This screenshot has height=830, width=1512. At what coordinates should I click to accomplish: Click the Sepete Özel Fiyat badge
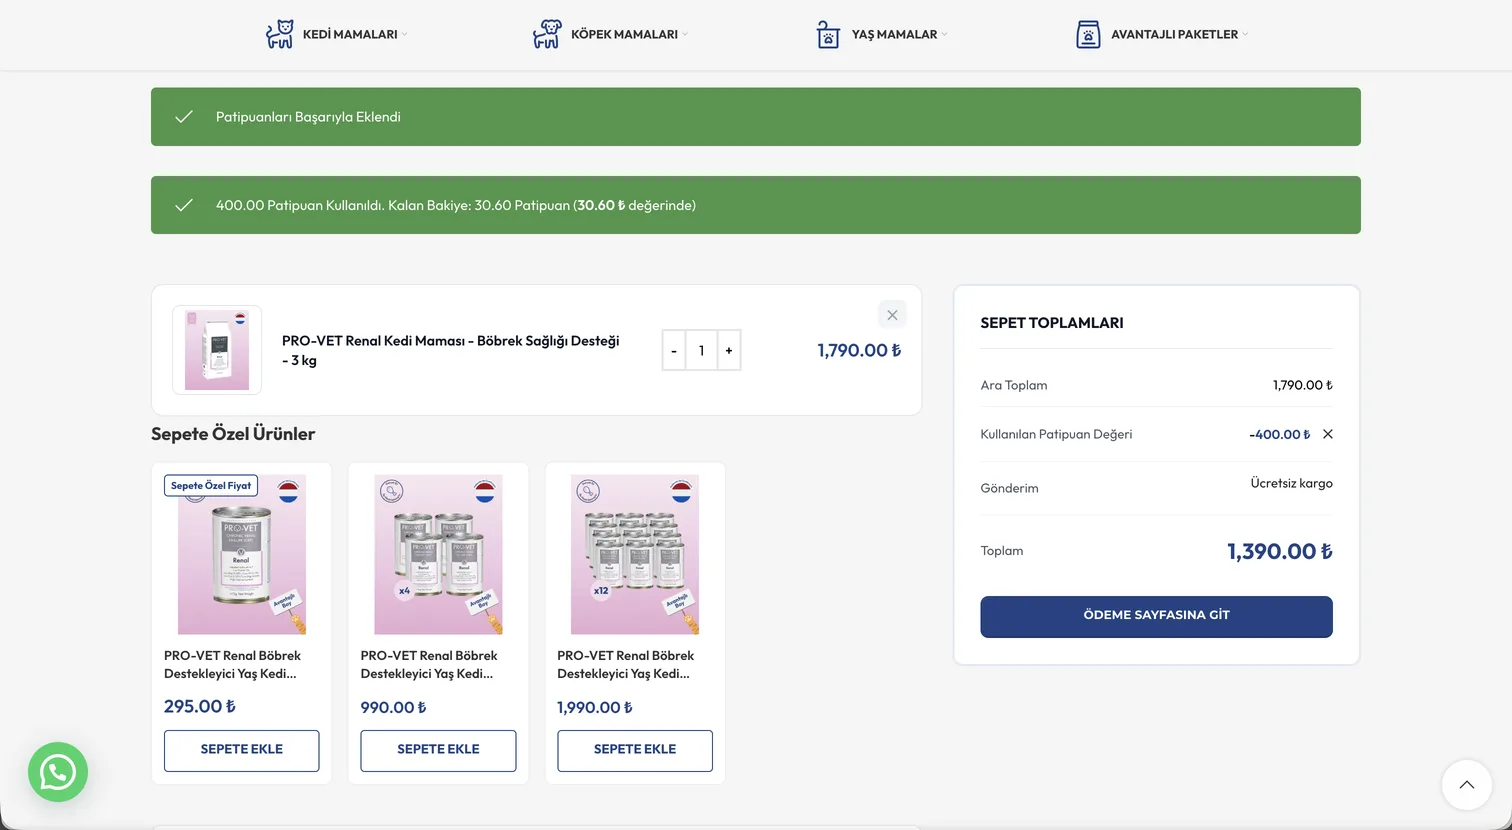click(211, 485)
